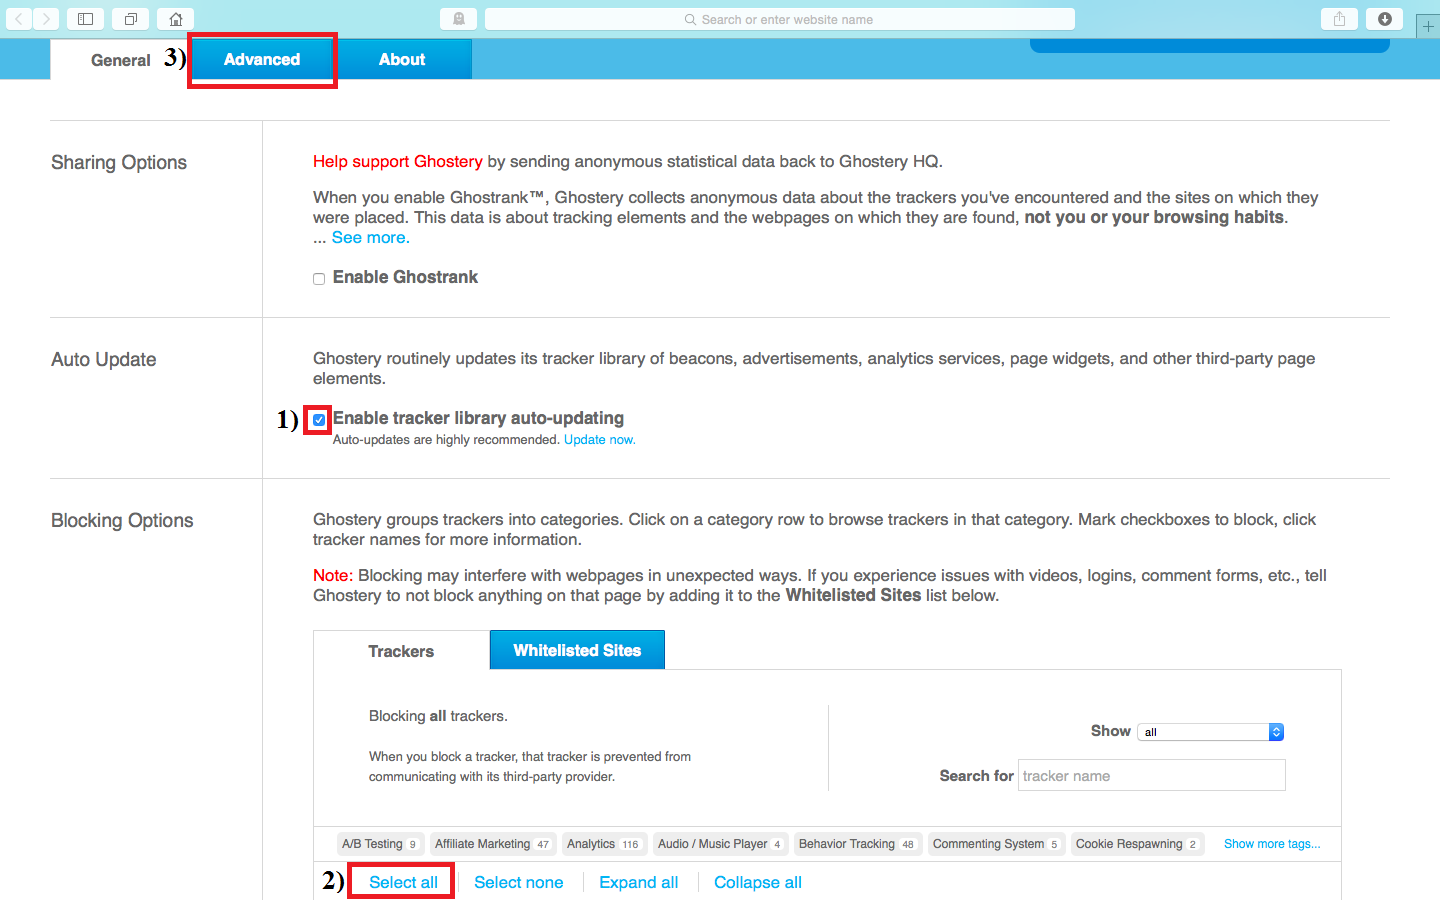Expand all tracker categories
1440x900 pixels.
[638, 882]
